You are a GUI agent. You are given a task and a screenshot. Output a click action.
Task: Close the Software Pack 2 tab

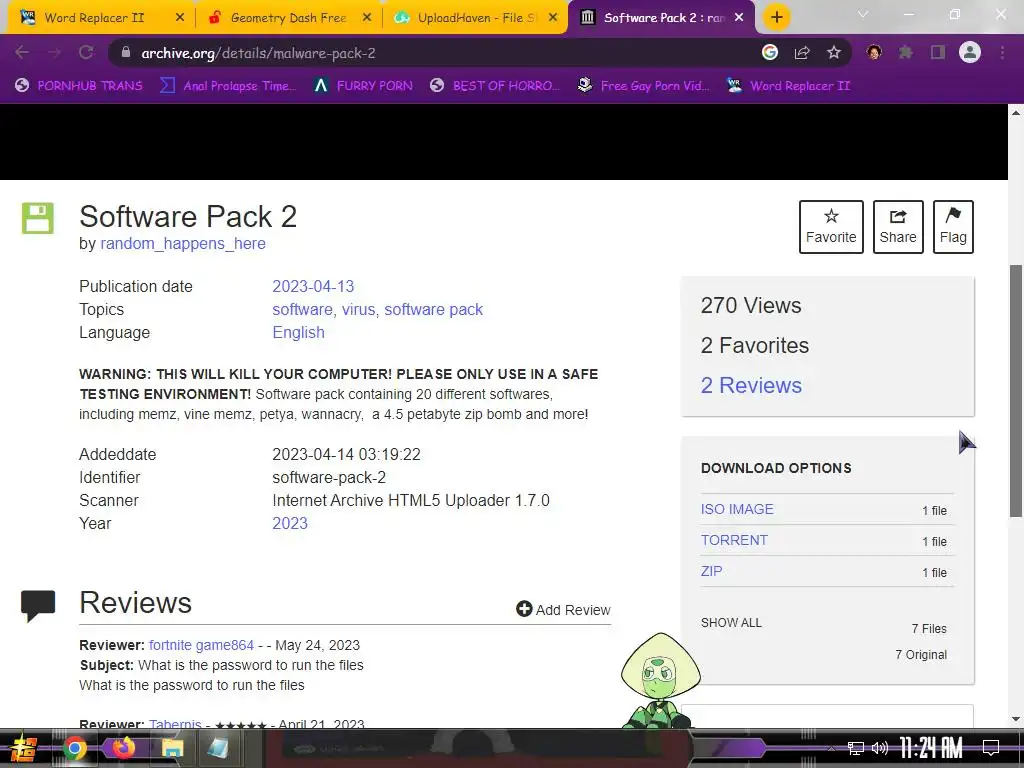click(x=739, y=18)
